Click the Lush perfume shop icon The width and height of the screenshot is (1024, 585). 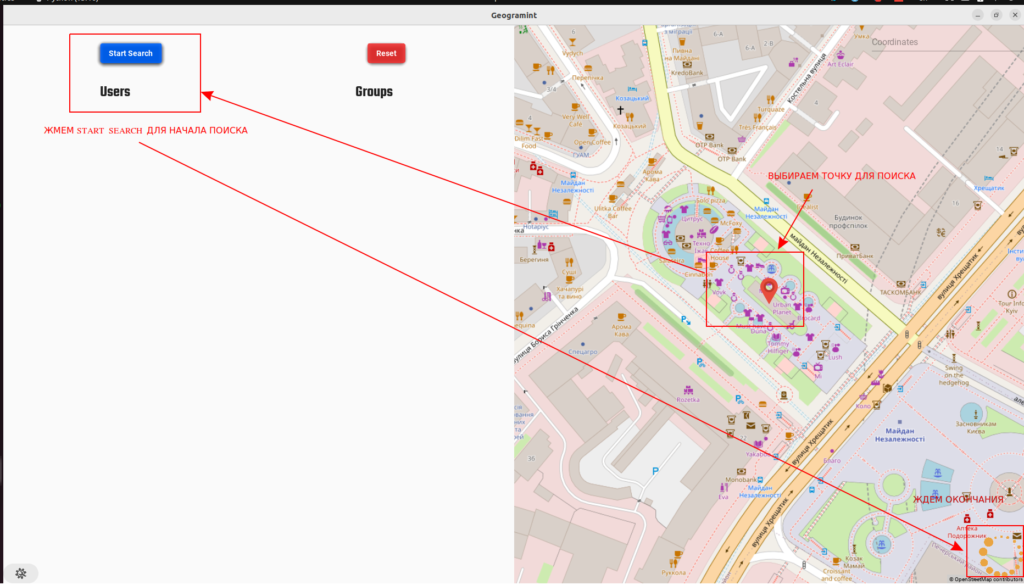coord(835,349)
